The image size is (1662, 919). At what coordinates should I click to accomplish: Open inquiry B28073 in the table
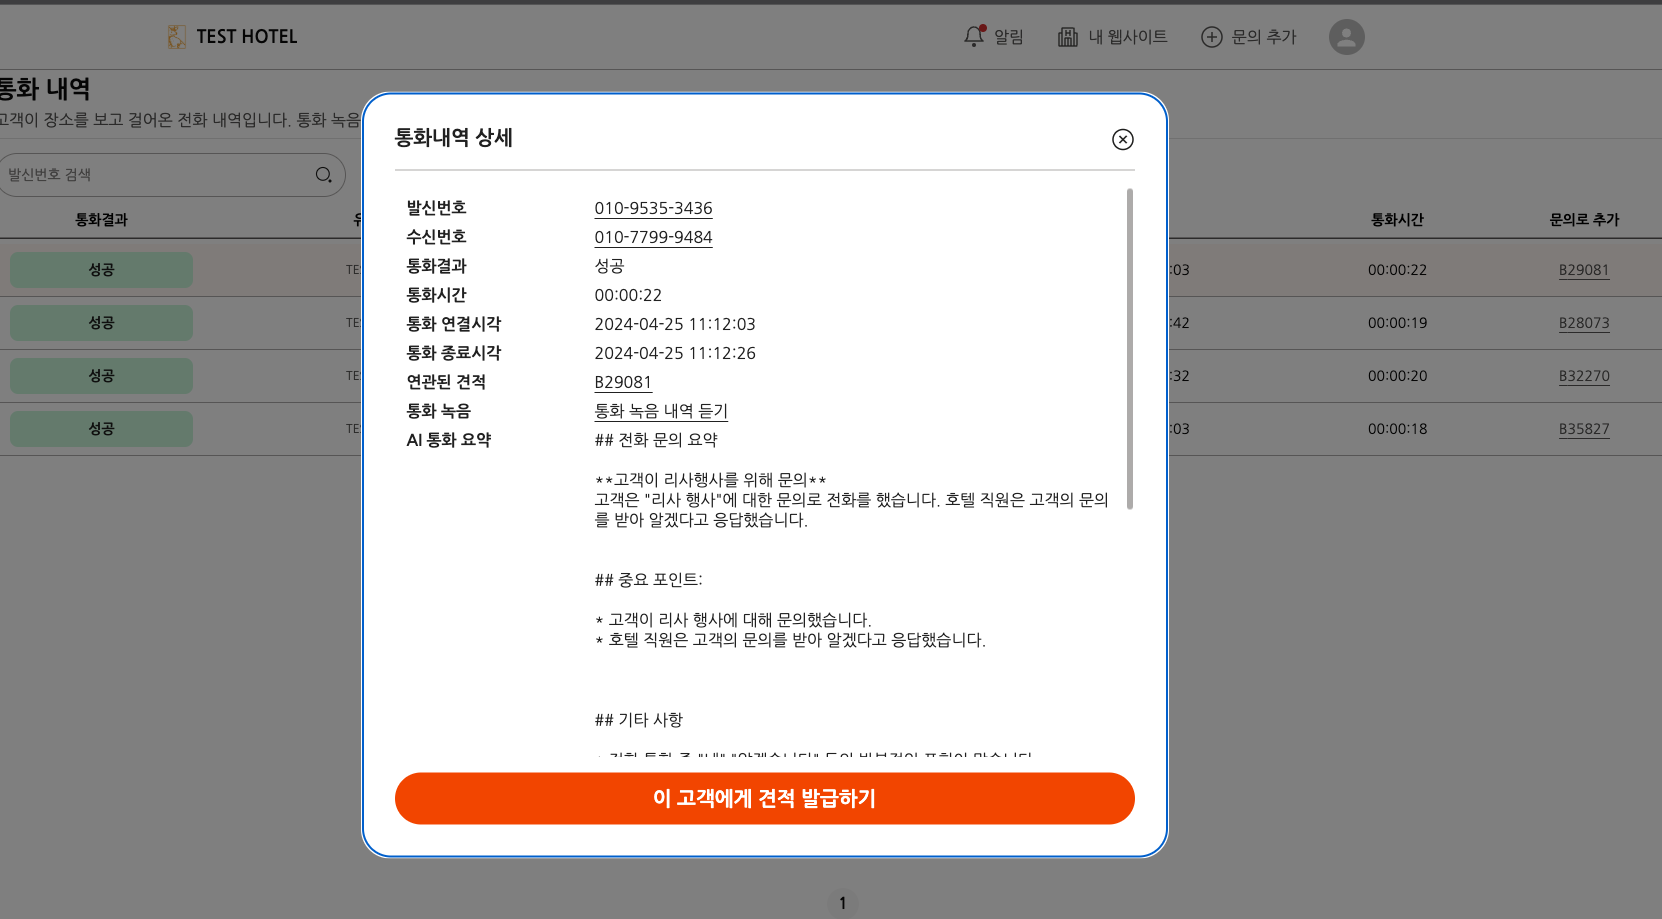tap(1583, 323)
